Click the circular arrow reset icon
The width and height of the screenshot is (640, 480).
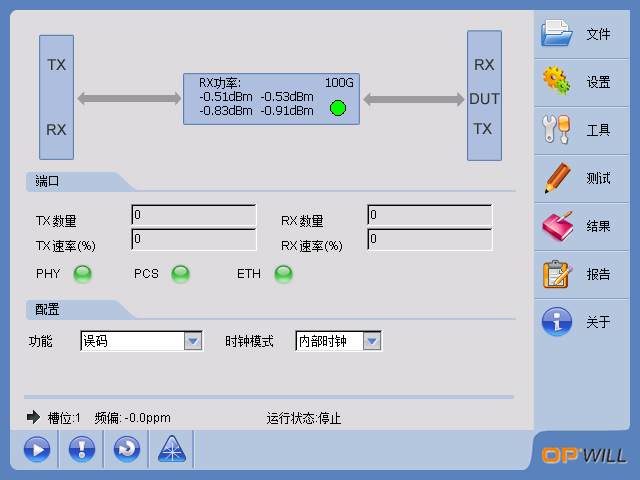127,449
